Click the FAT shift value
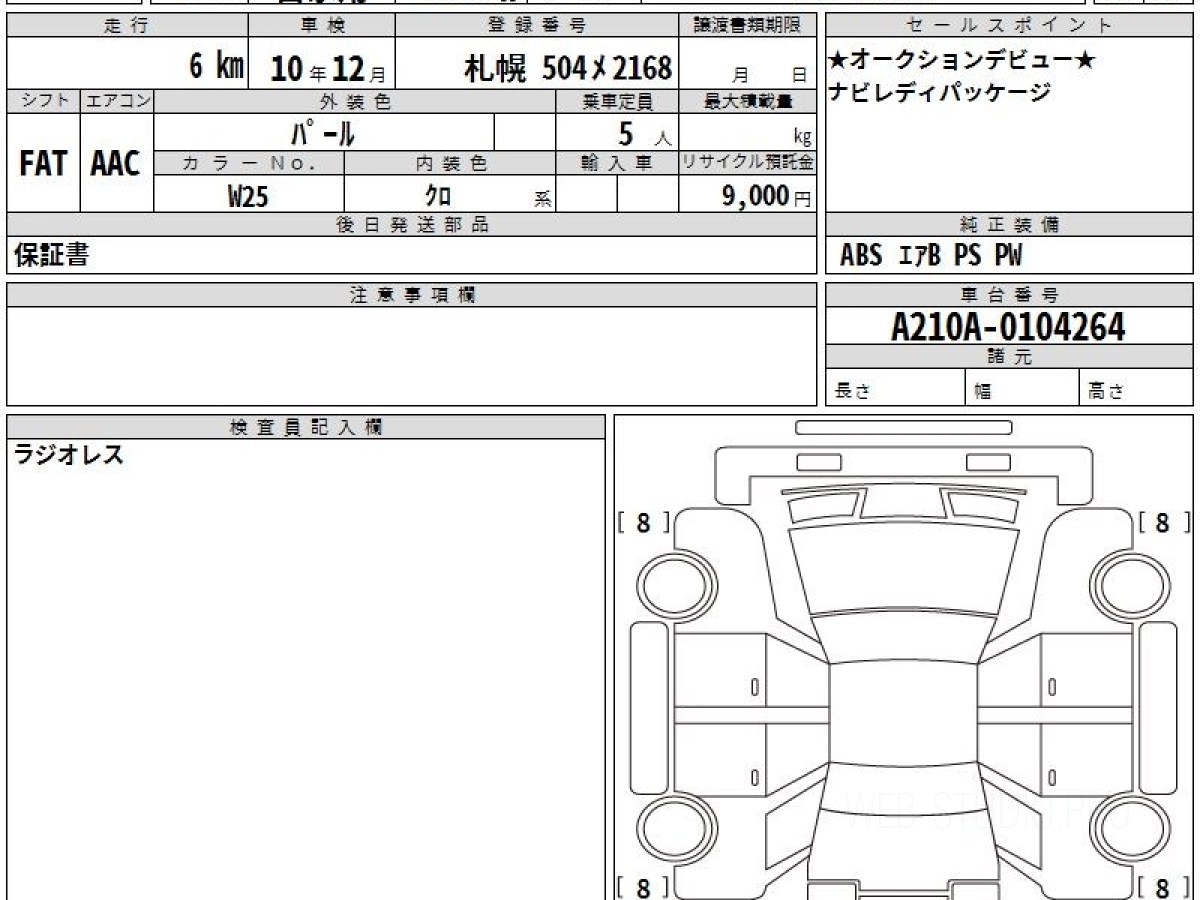The width and height of the screenshot is (1200, 900). click(x=42, y=164)
